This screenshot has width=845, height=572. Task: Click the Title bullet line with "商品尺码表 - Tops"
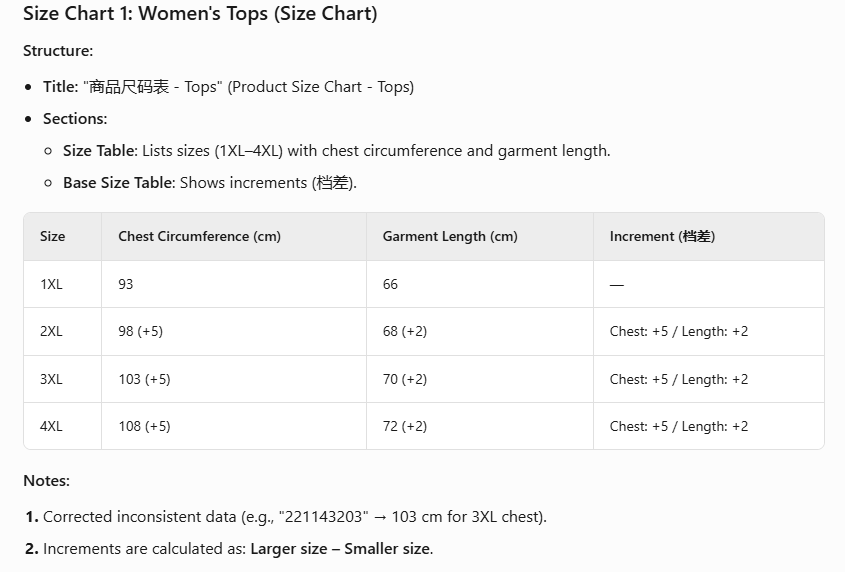[x=228, y=87]
